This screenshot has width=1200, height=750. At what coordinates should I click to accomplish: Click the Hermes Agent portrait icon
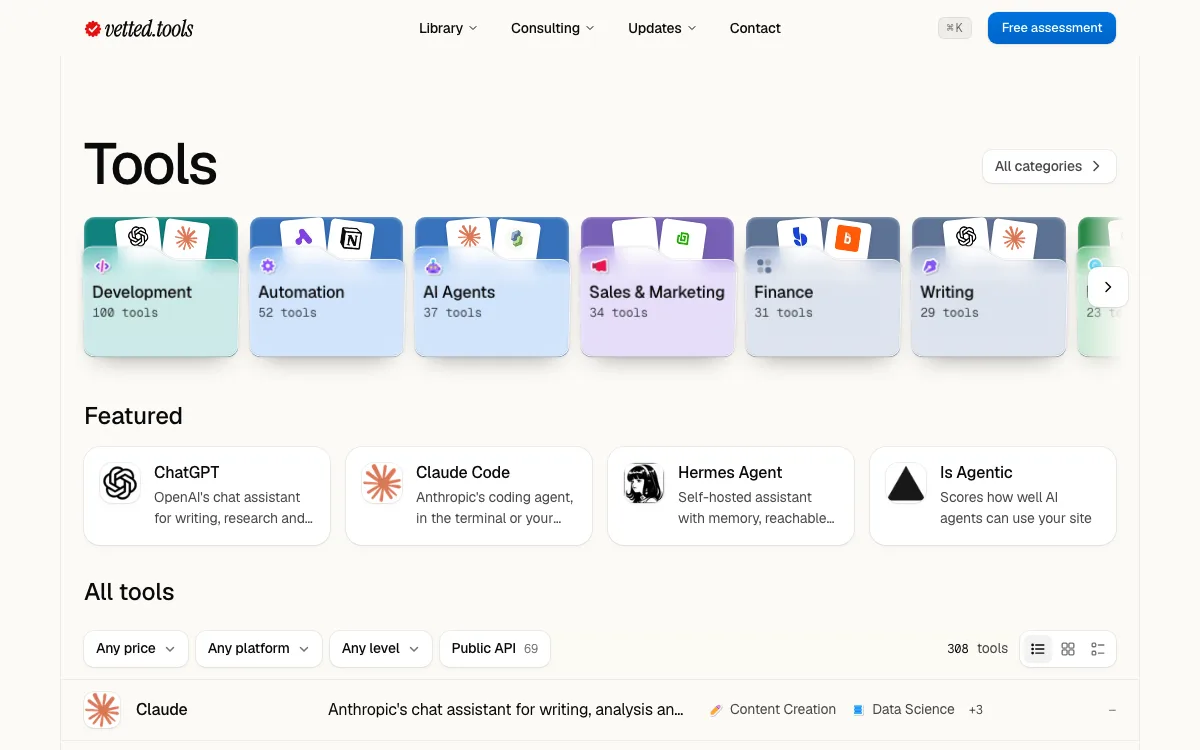[644, 483]
